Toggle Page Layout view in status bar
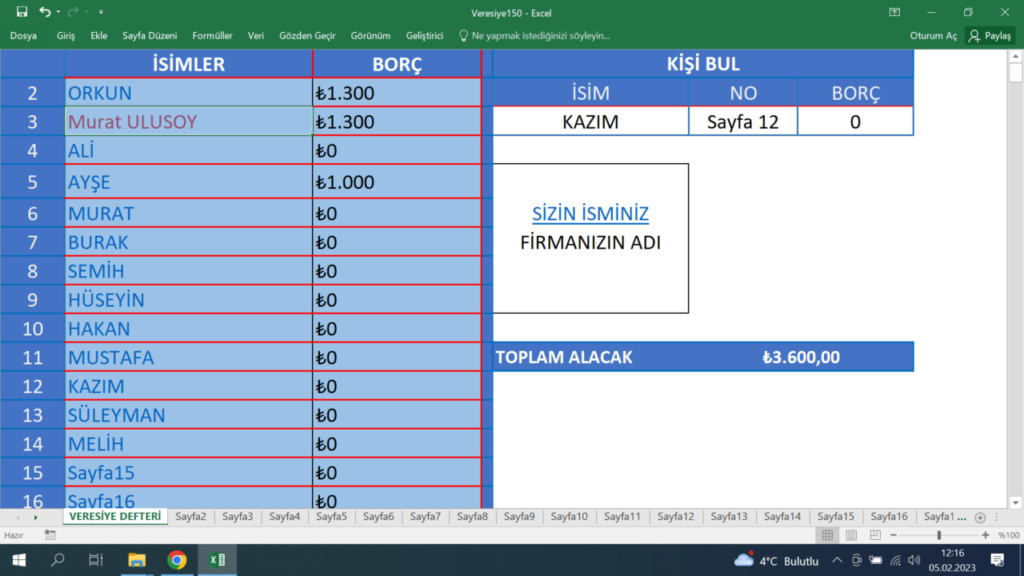The height and width of the screenshot is (576, 1024). [x=850, y=533]
